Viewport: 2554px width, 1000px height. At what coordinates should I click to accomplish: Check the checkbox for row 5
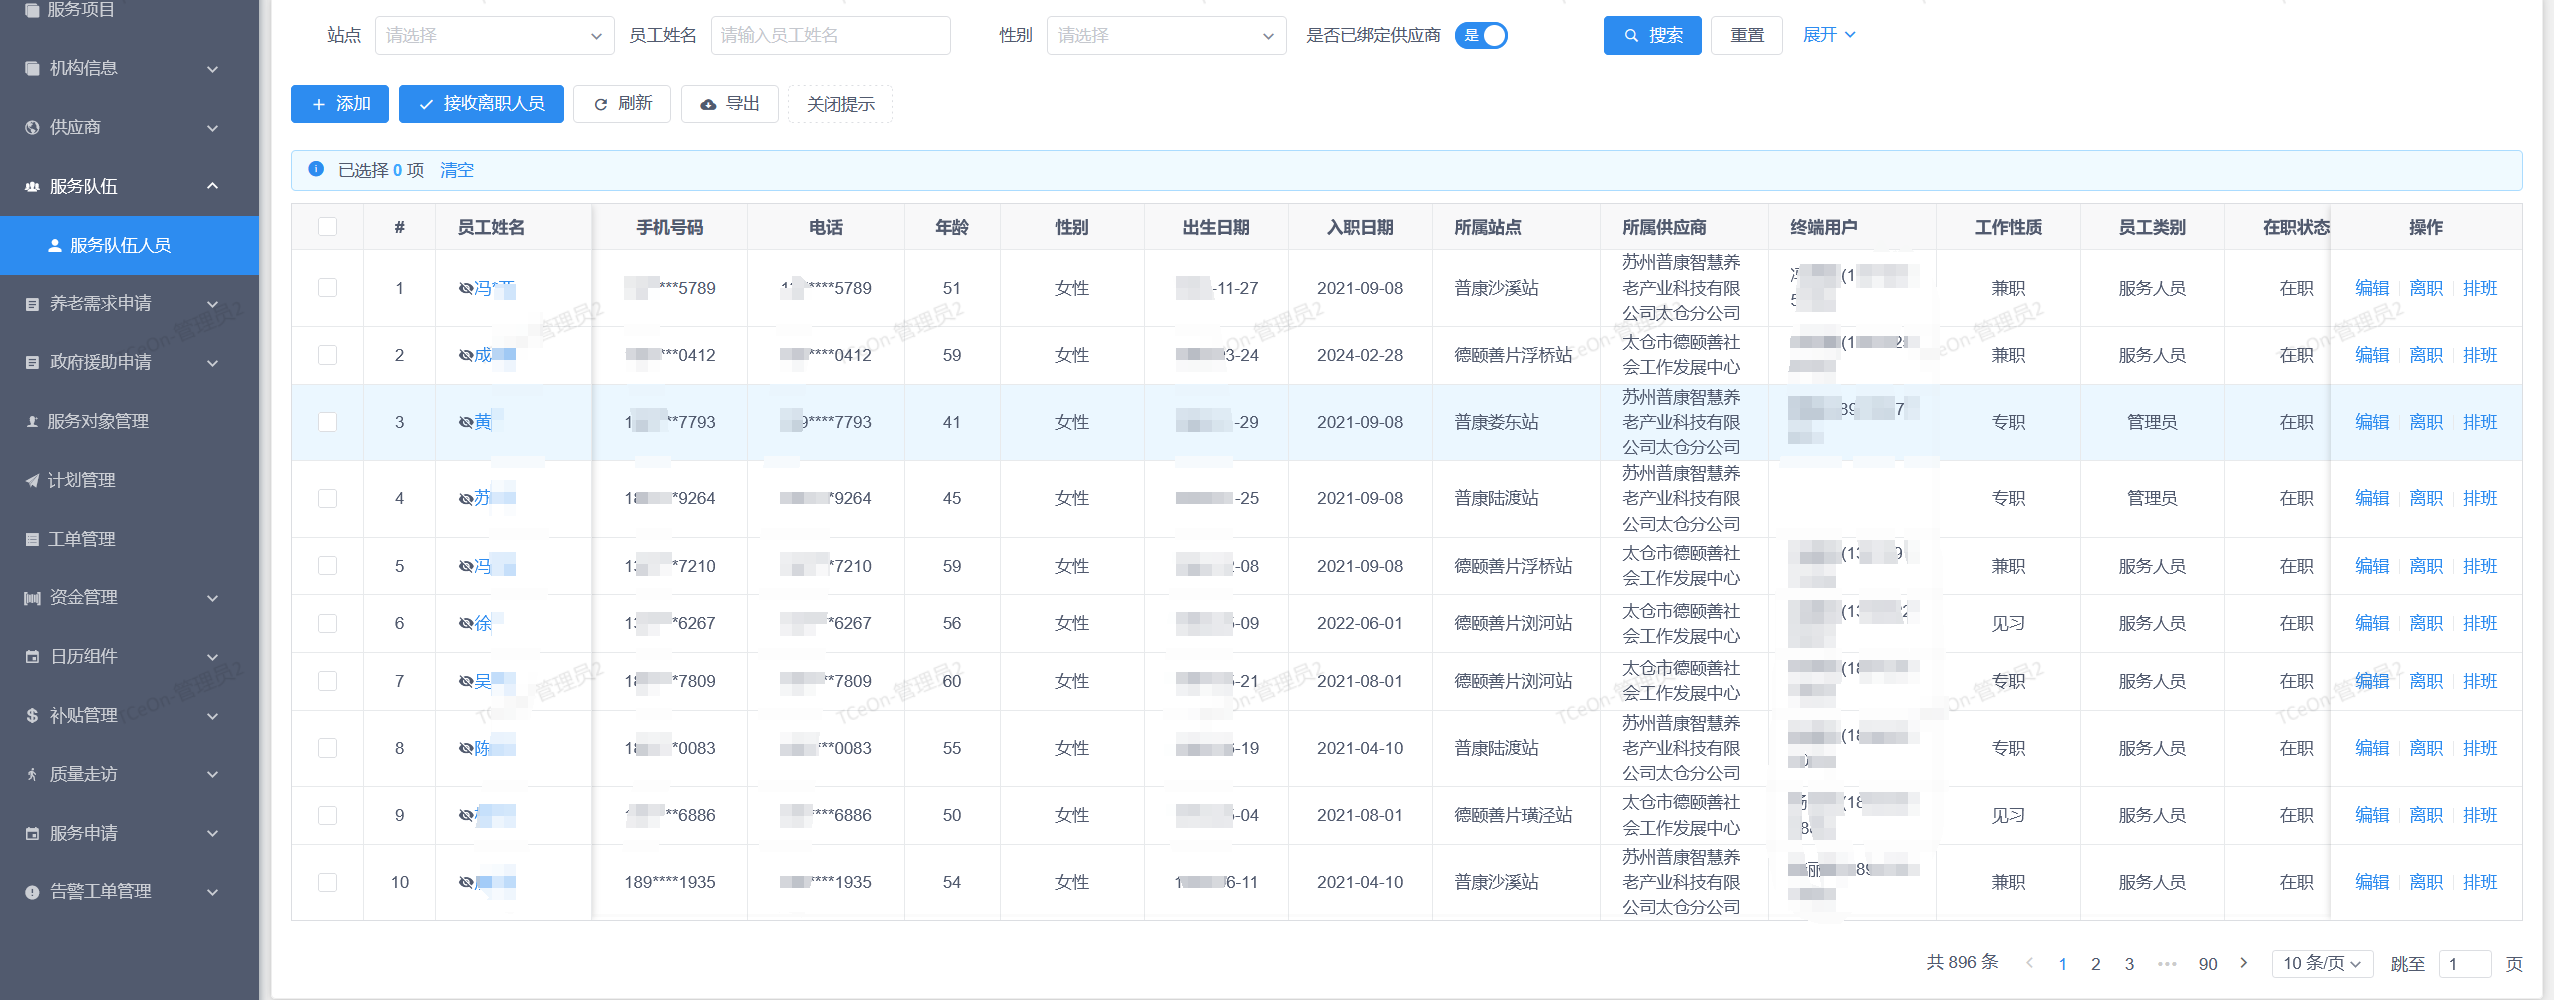pos(327,565)
